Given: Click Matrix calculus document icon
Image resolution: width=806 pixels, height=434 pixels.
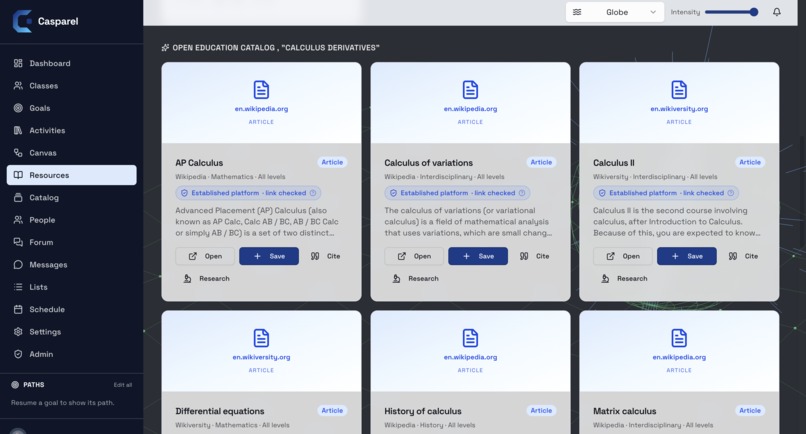Looking at the screenshot, I should coord(679,338).
